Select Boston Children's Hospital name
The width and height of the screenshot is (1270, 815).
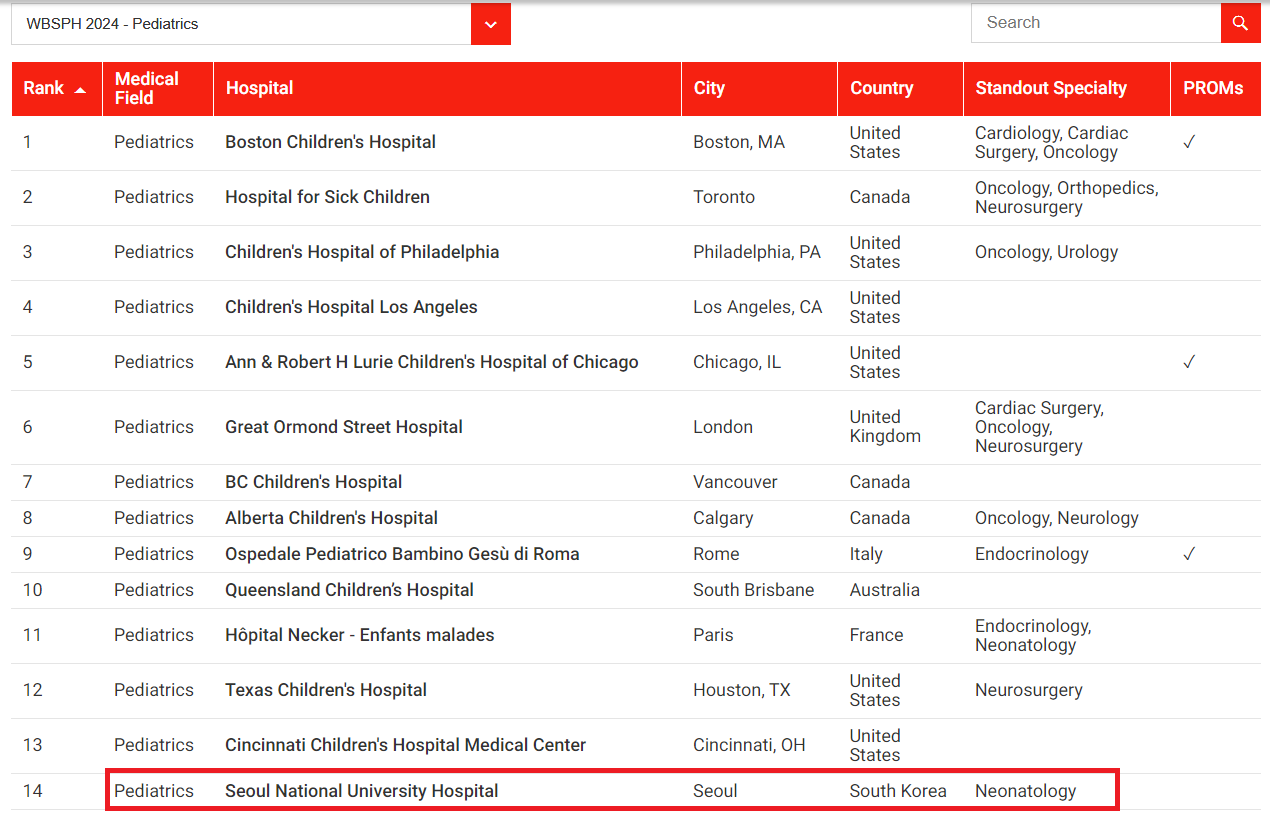pos(330,142)
